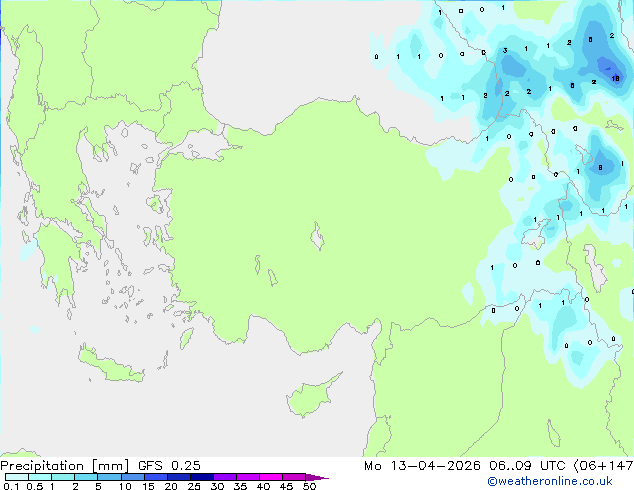The width and height of the screenshot is (634, 490).
Task: Click the '25' legend scale label
Action: (x=194, y=486)
